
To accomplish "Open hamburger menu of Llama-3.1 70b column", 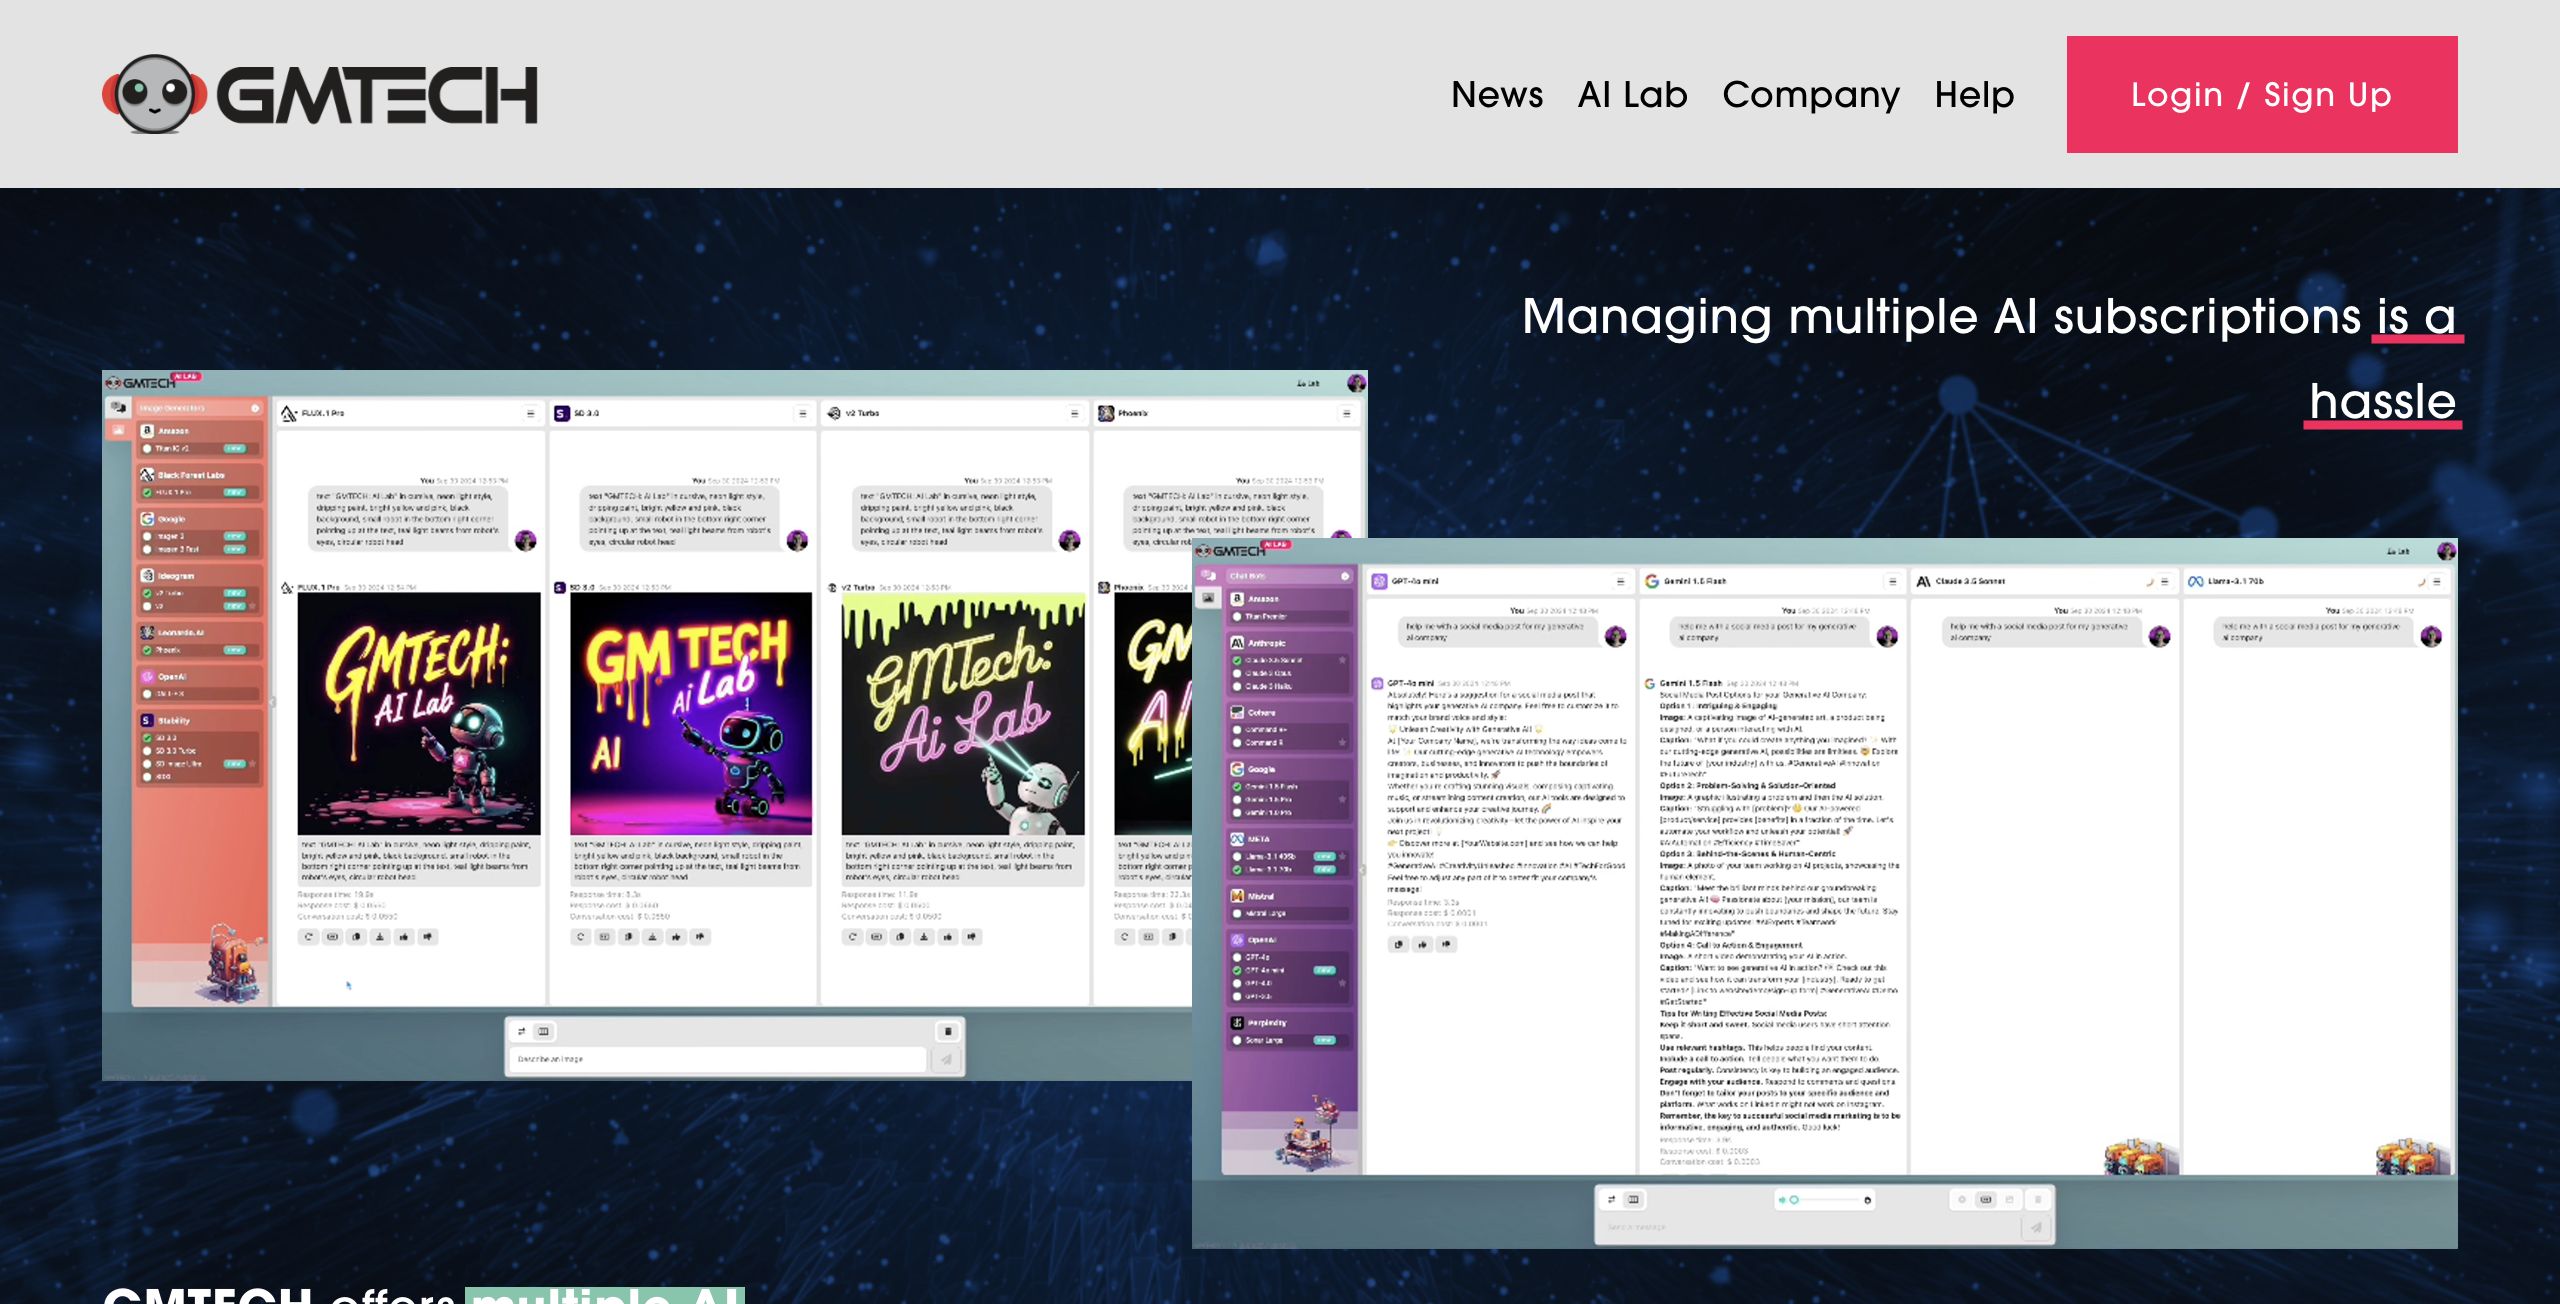I will [x=2437, y=581].
